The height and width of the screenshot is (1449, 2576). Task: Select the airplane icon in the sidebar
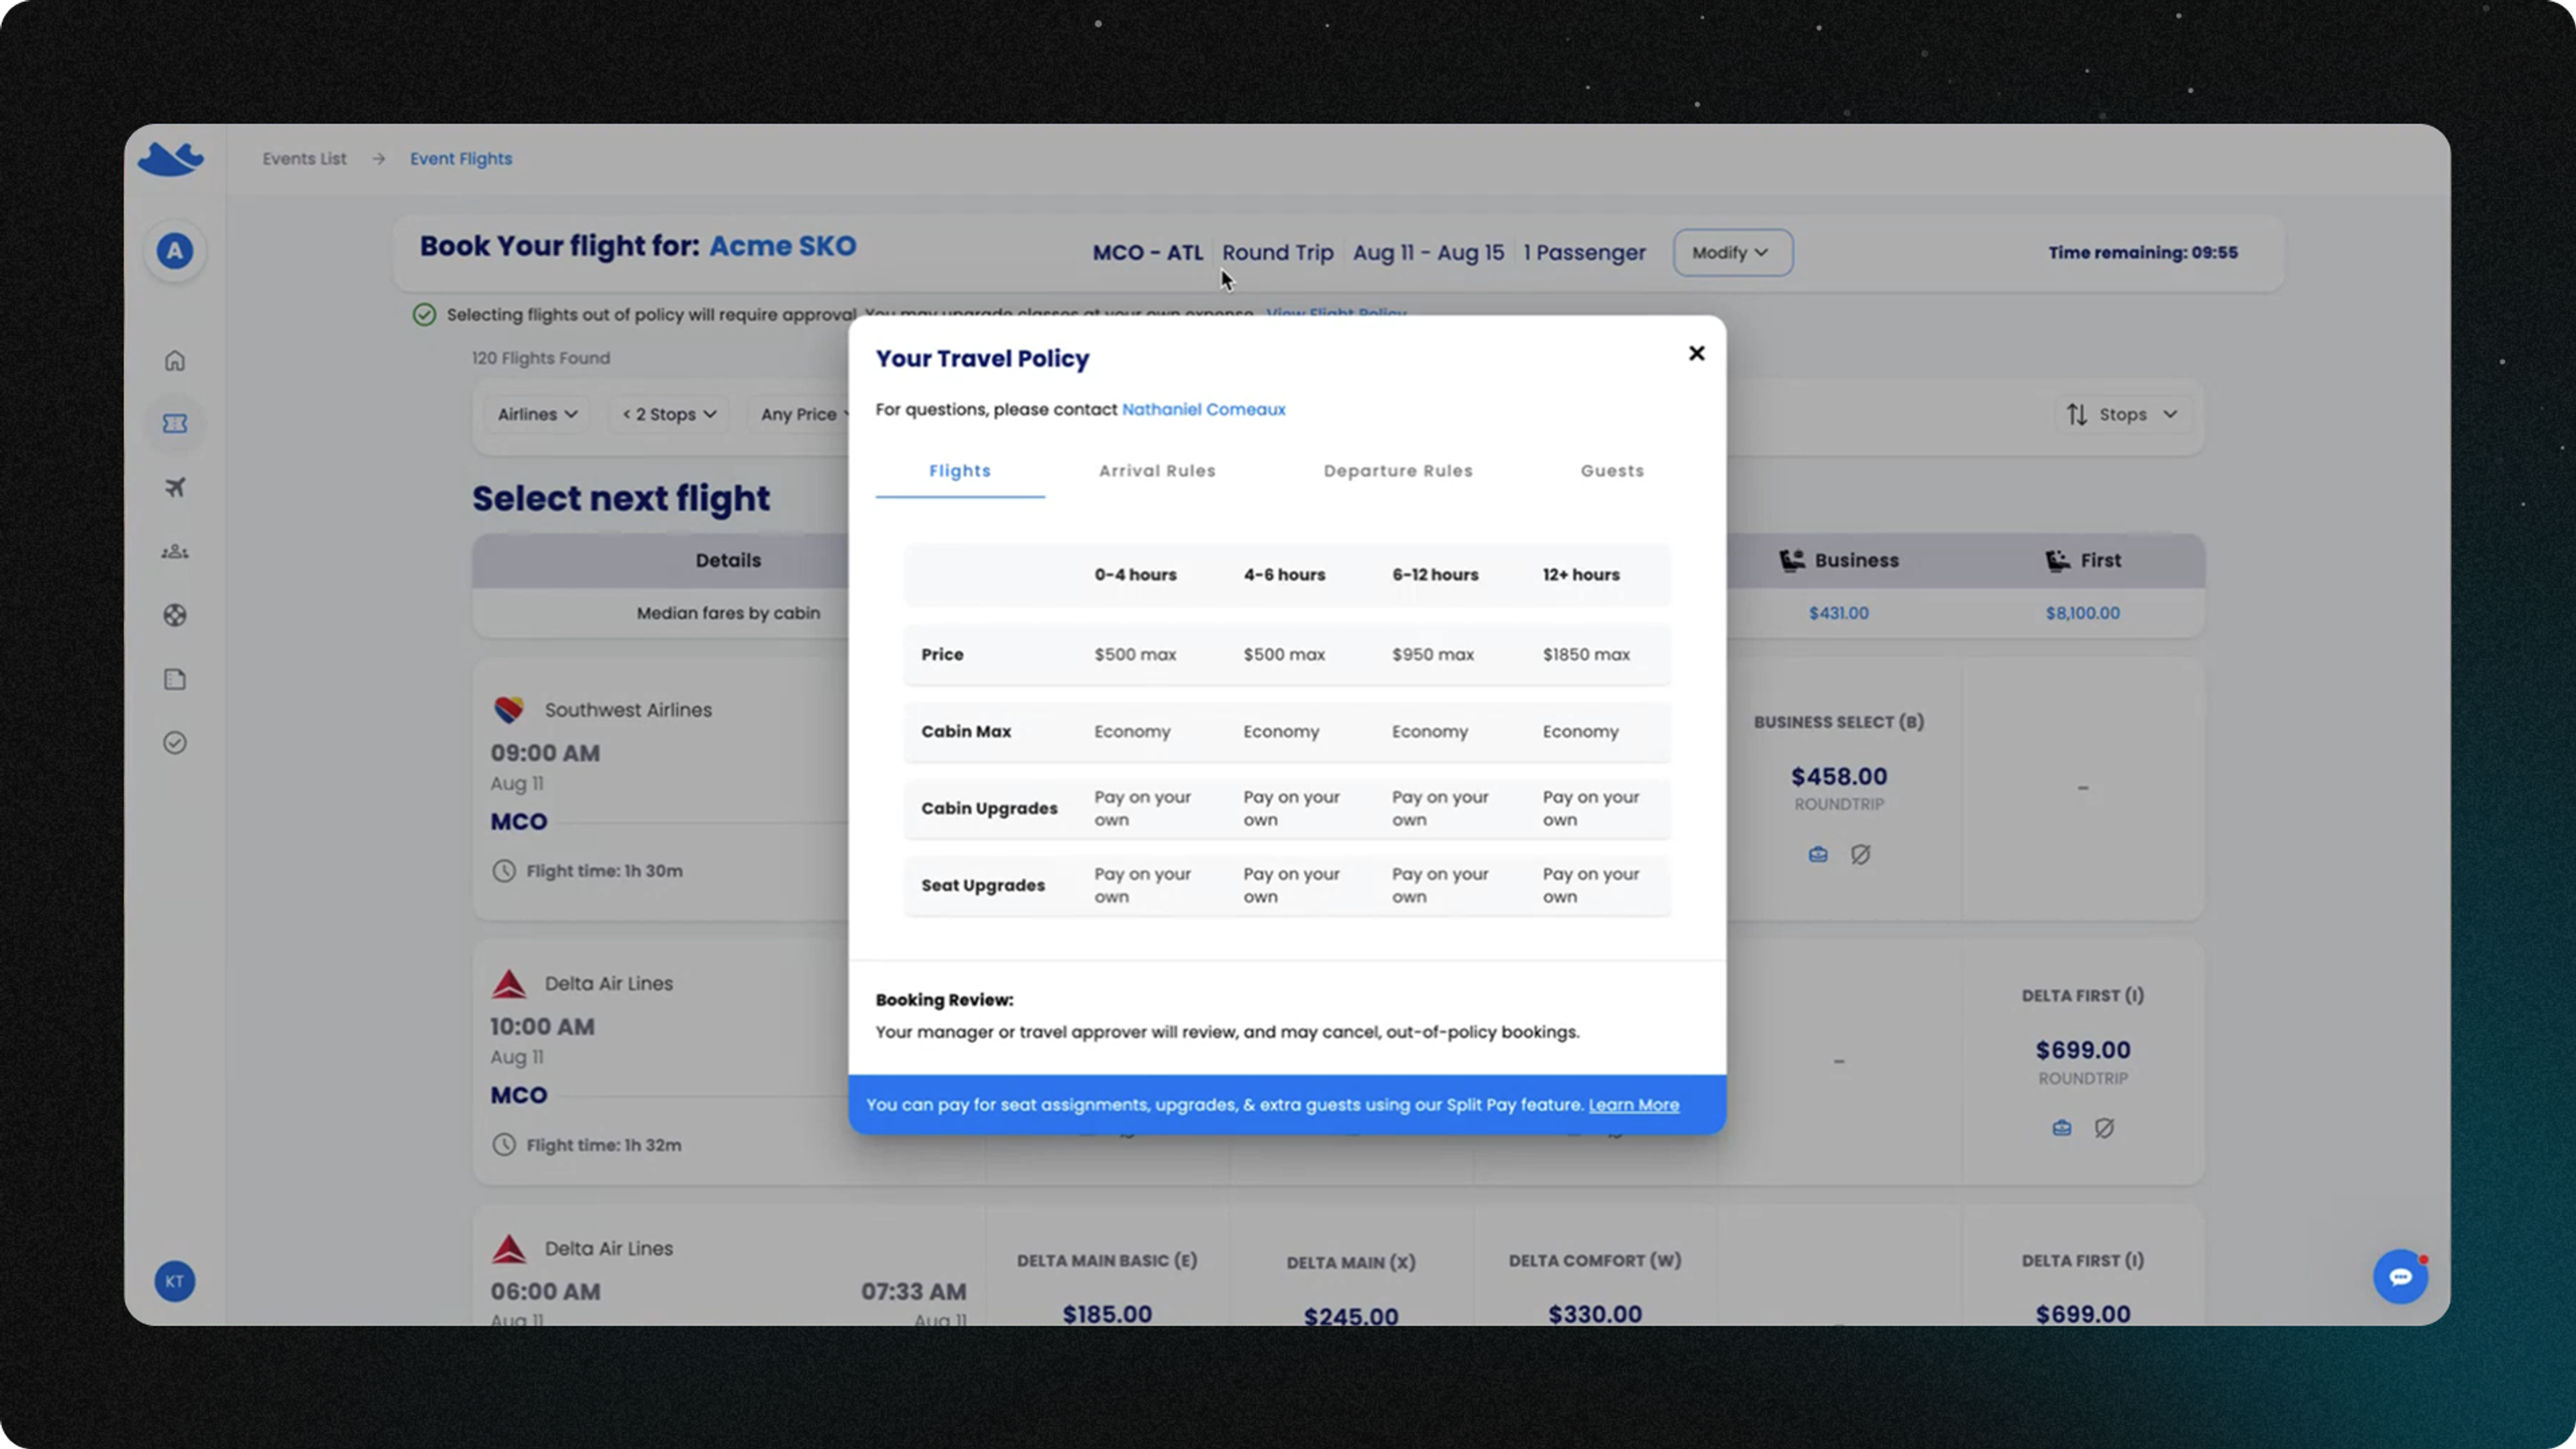click(175, 487)
